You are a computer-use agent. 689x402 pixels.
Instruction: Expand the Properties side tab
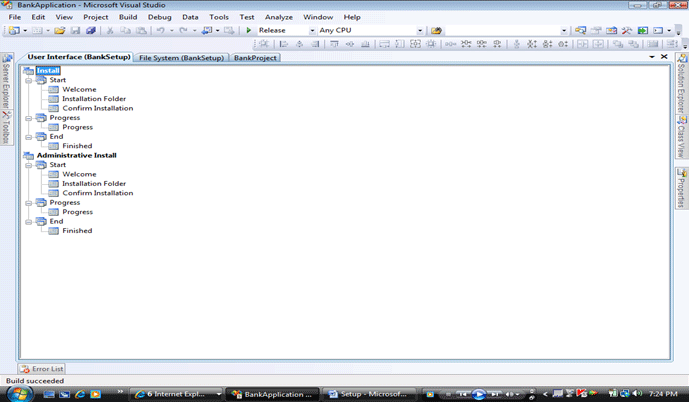point(682,188)
